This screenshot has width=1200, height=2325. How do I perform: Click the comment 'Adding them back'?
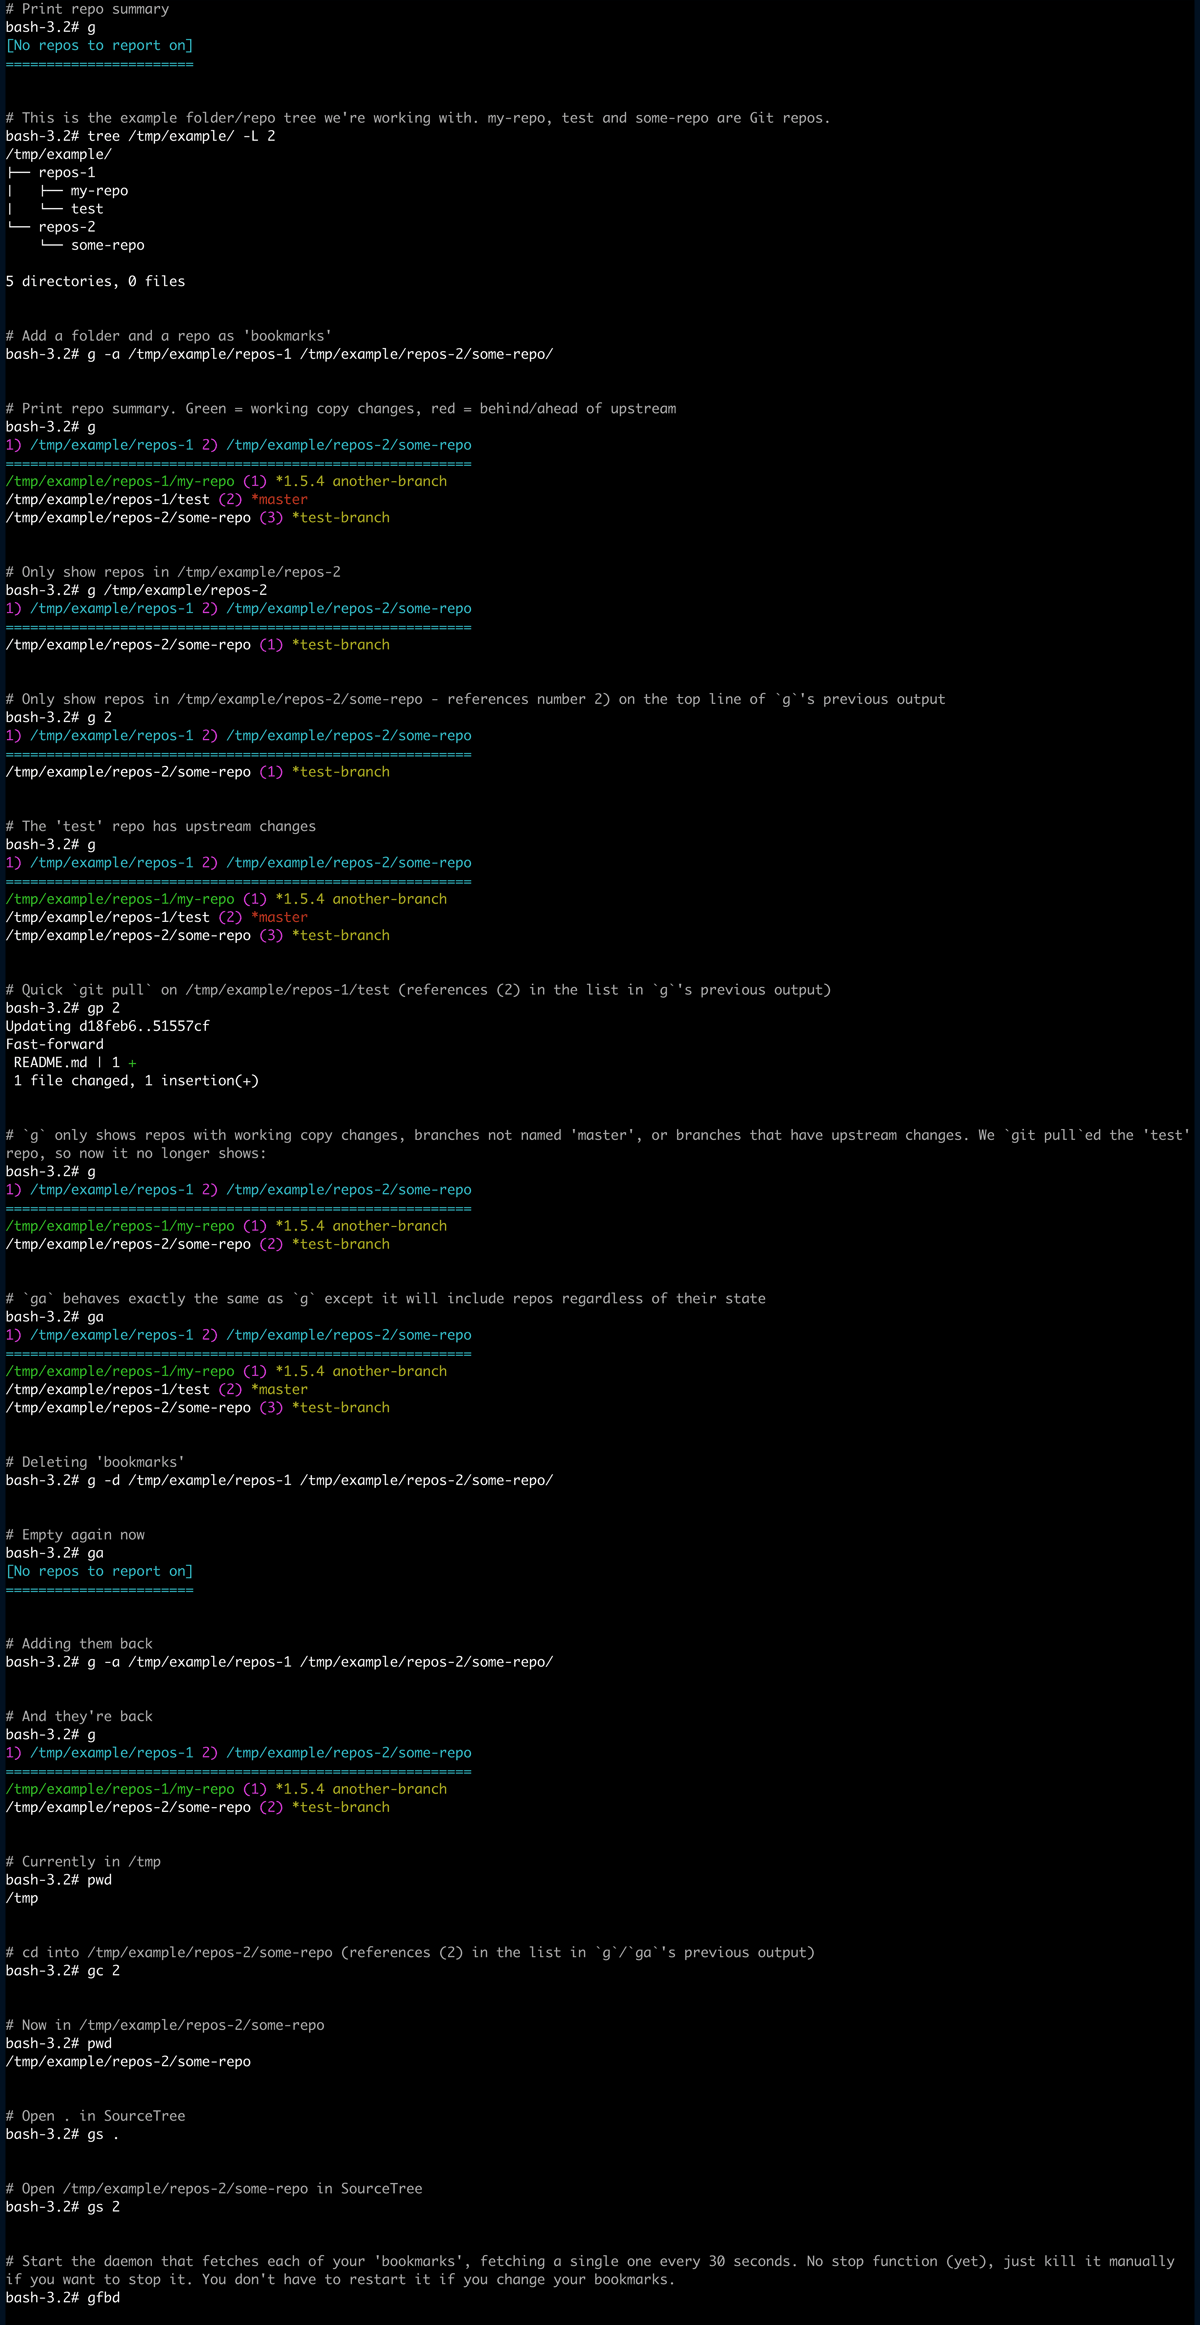[x=79, y=1644]
